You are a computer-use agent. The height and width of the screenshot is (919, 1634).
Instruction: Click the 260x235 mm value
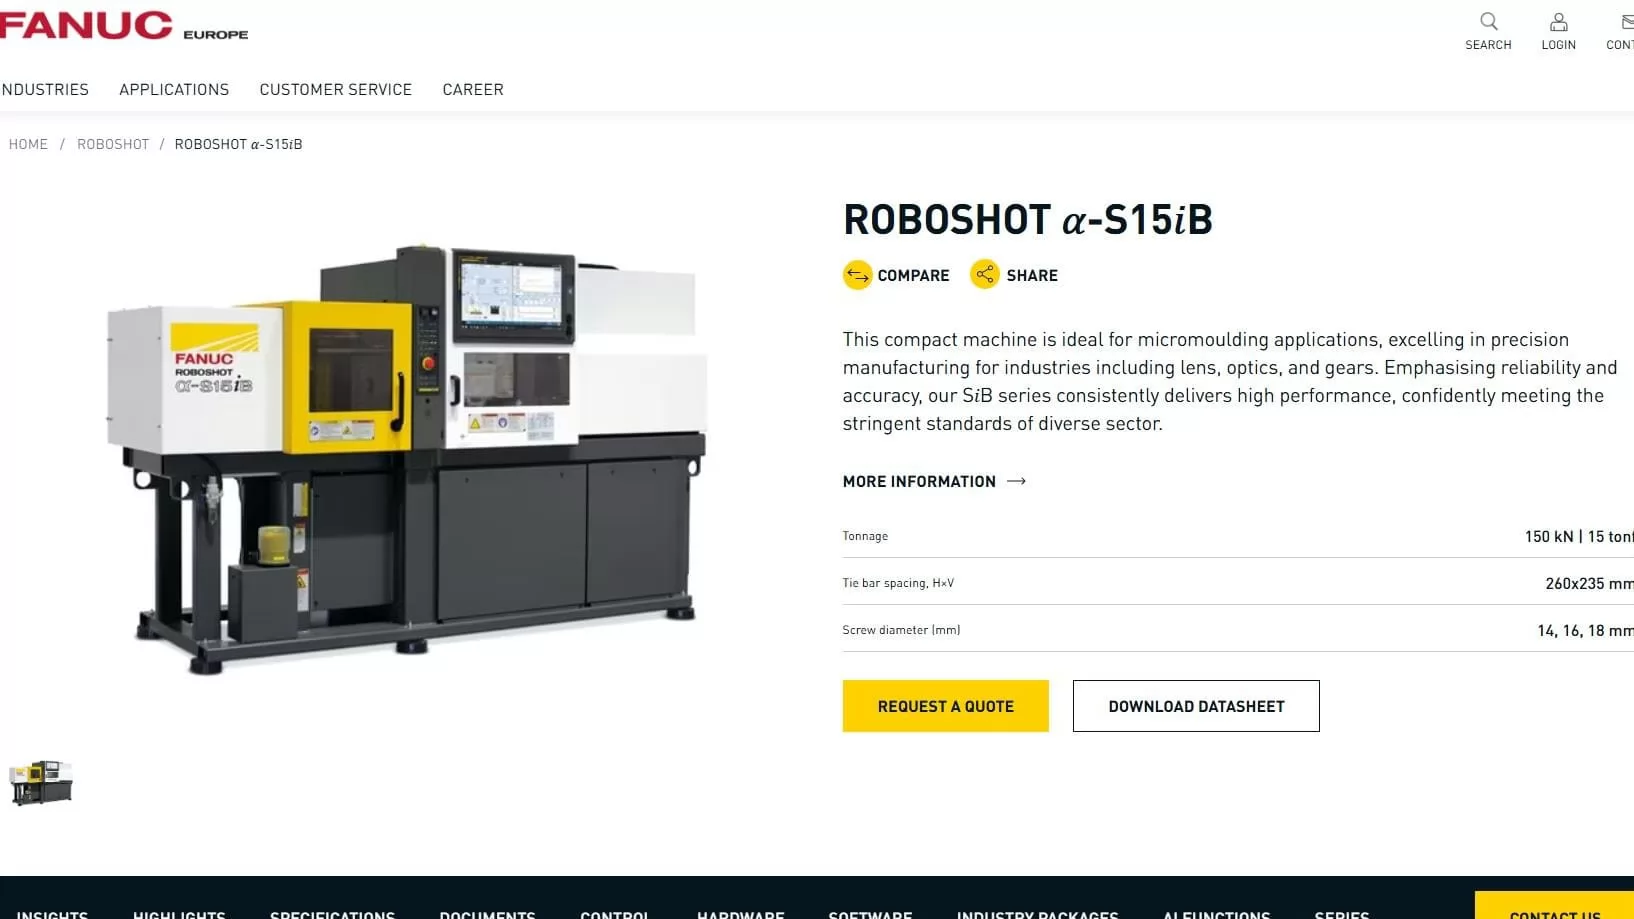click(1589, 584)
